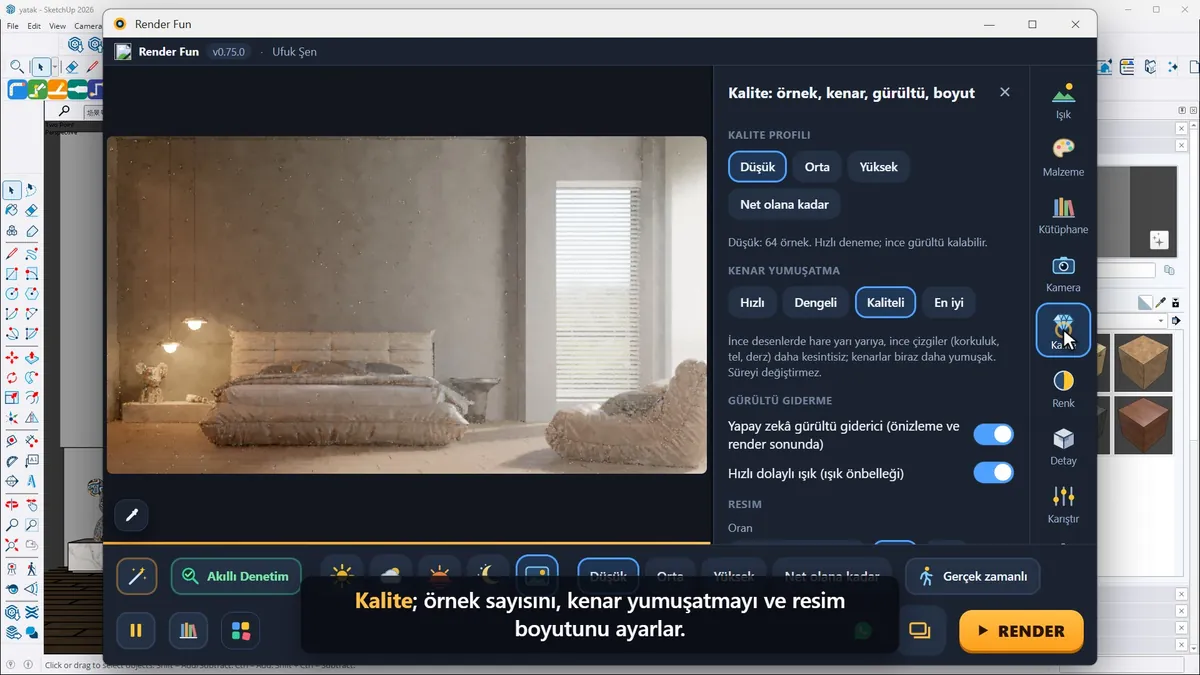Open the Detay panel
This screenshot has width=1200, height=675.
click(x=1063, y=447)
